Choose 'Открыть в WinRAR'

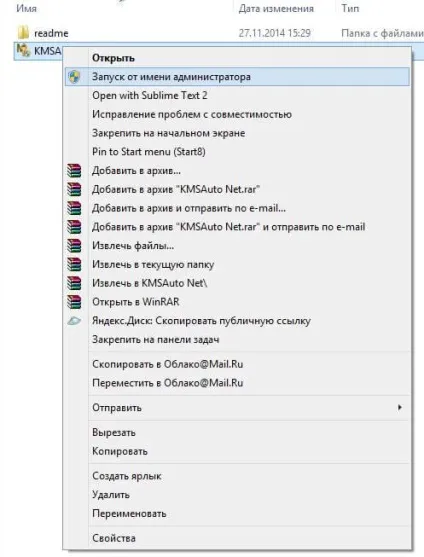(x=237, y=302)
